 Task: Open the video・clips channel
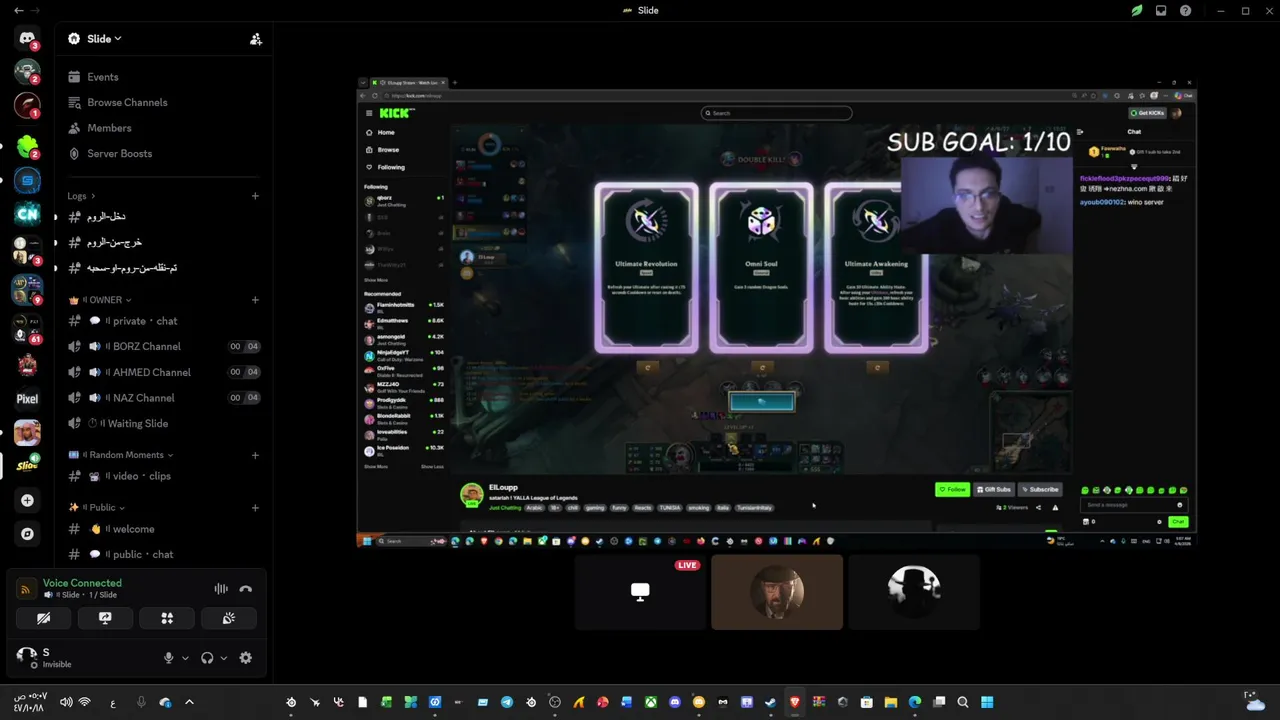point(163,476)
